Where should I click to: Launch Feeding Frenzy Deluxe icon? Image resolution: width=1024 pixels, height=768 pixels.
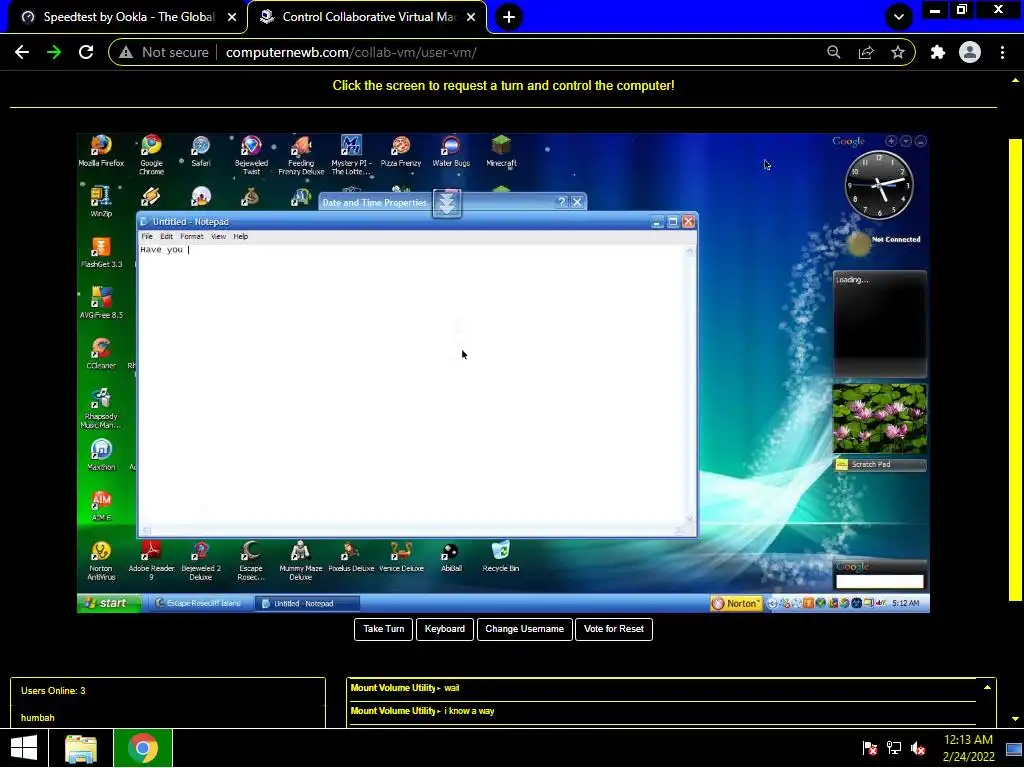[301, 155]
